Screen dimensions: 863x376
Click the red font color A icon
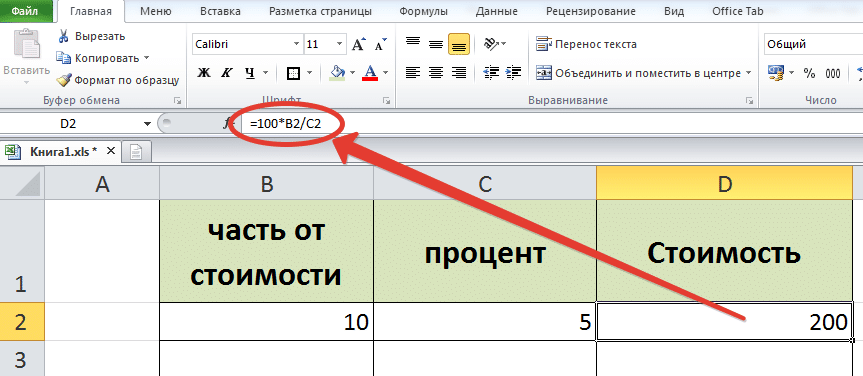click(370, 72)
